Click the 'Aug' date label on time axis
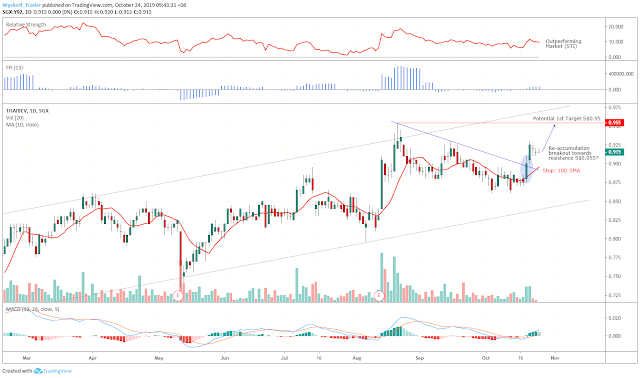The image size is (640, 378). 357,358
